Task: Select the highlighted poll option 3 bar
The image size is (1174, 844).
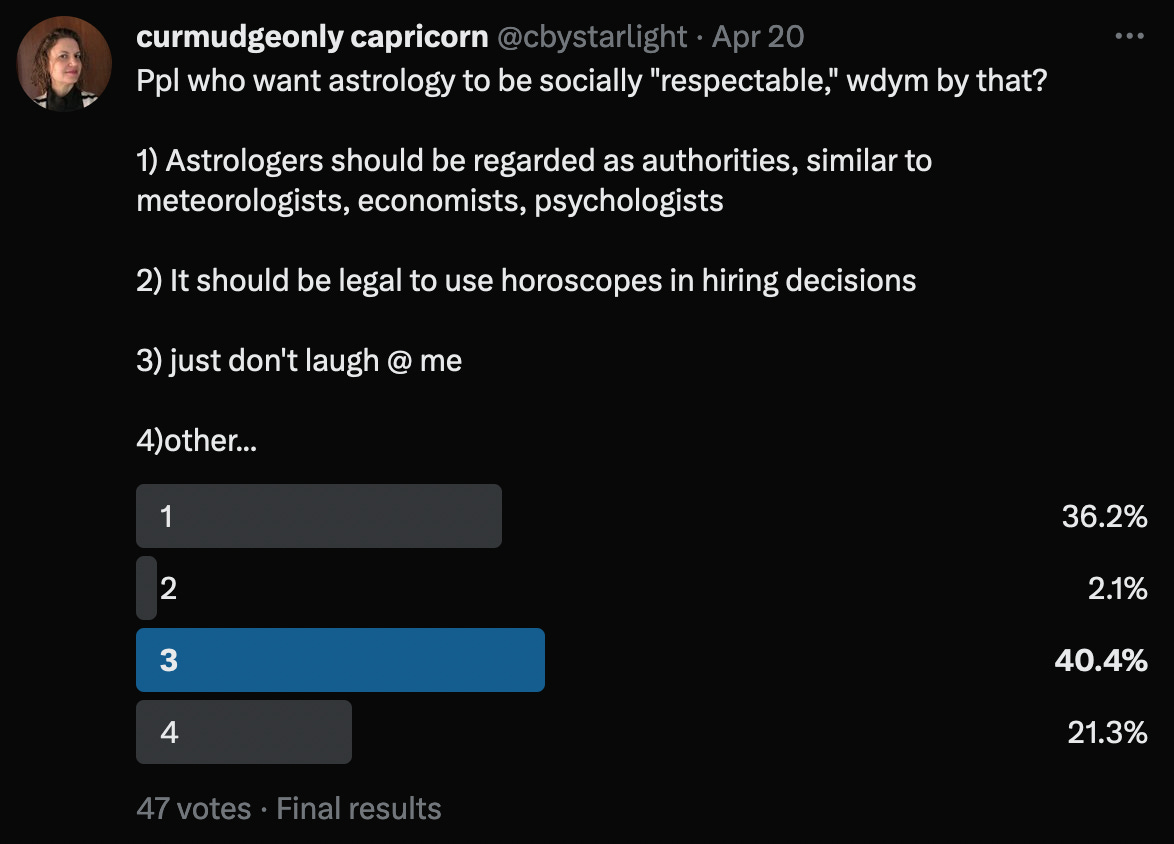Action: [x=340, y=660]
